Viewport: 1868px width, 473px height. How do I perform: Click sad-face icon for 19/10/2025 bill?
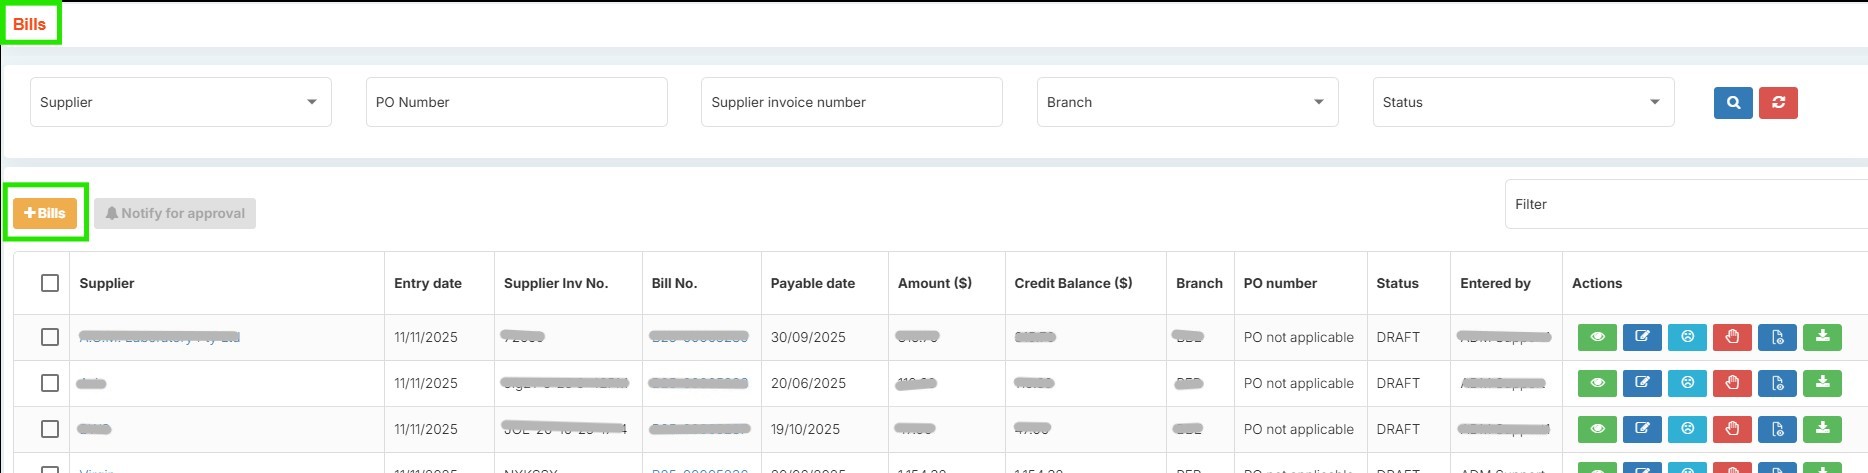pyautogui.click(x=1687, y=429)
